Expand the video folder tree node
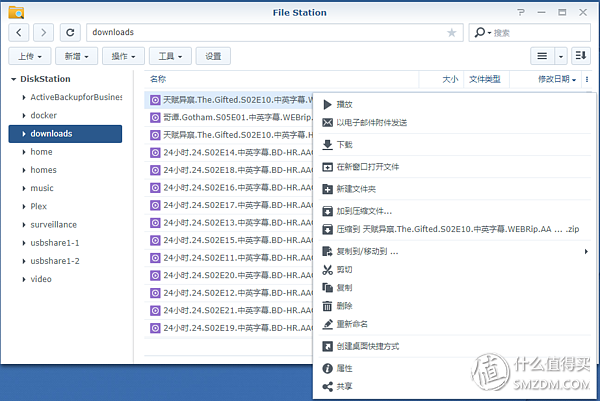The image size is (600, 401). point(24,279)
